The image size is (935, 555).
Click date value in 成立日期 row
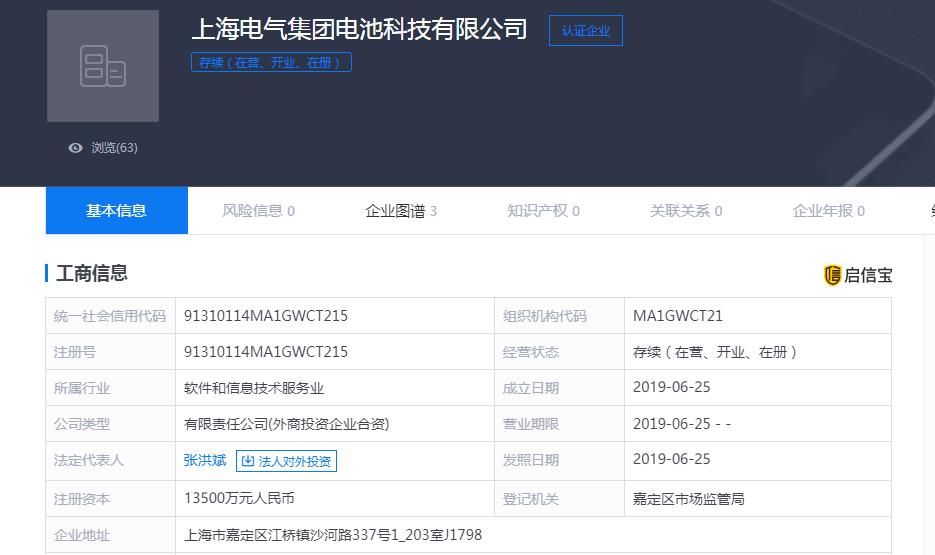click(x=671, y=387)
